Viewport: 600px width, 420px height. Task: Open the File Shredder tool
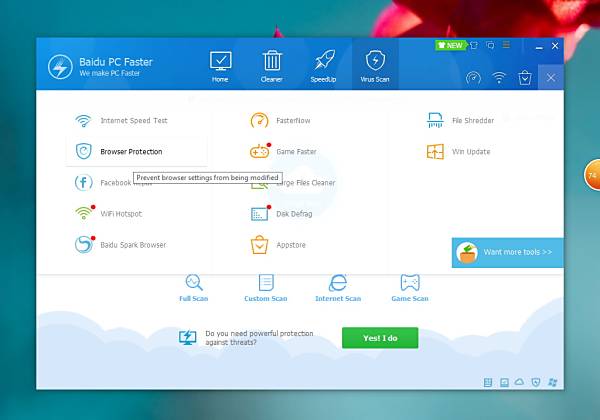click(x=460, y=120)
